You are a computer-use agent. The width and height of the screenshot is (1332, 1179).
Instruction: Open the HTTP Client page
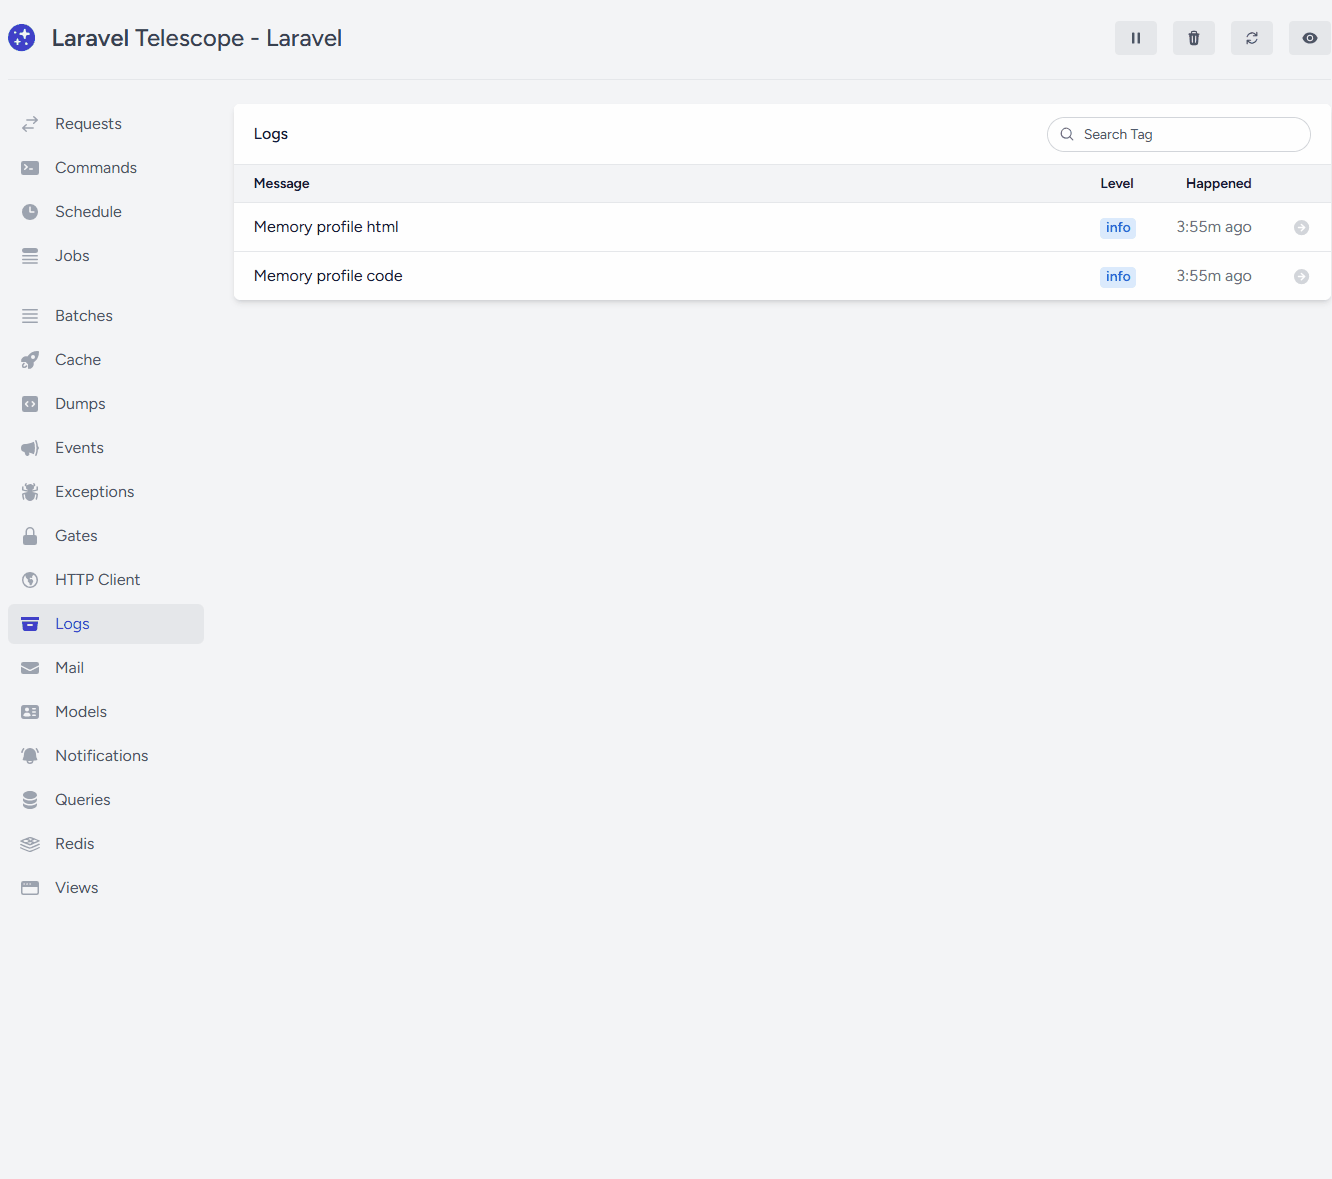(97, 580)
